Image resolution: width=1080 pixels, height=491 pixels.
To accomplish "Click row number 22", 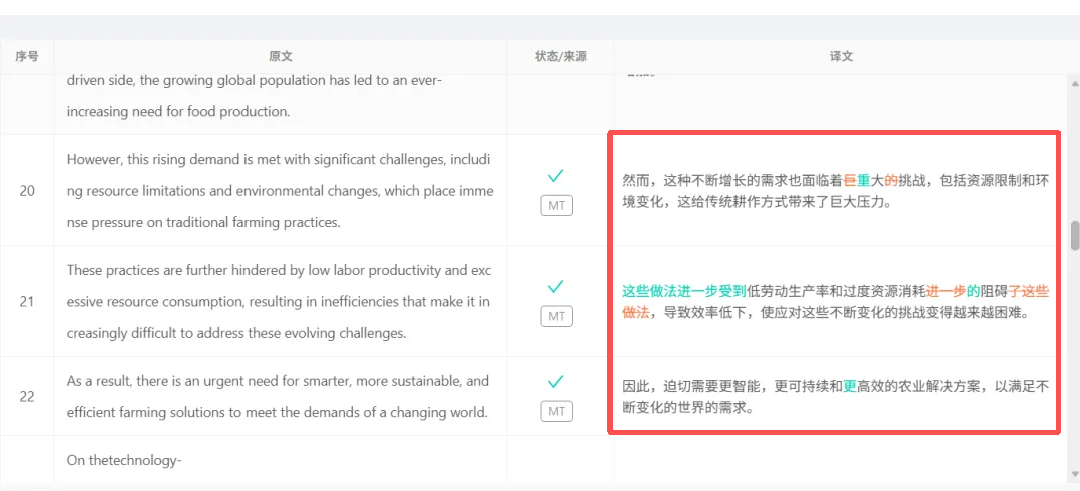I will (27, 396).
